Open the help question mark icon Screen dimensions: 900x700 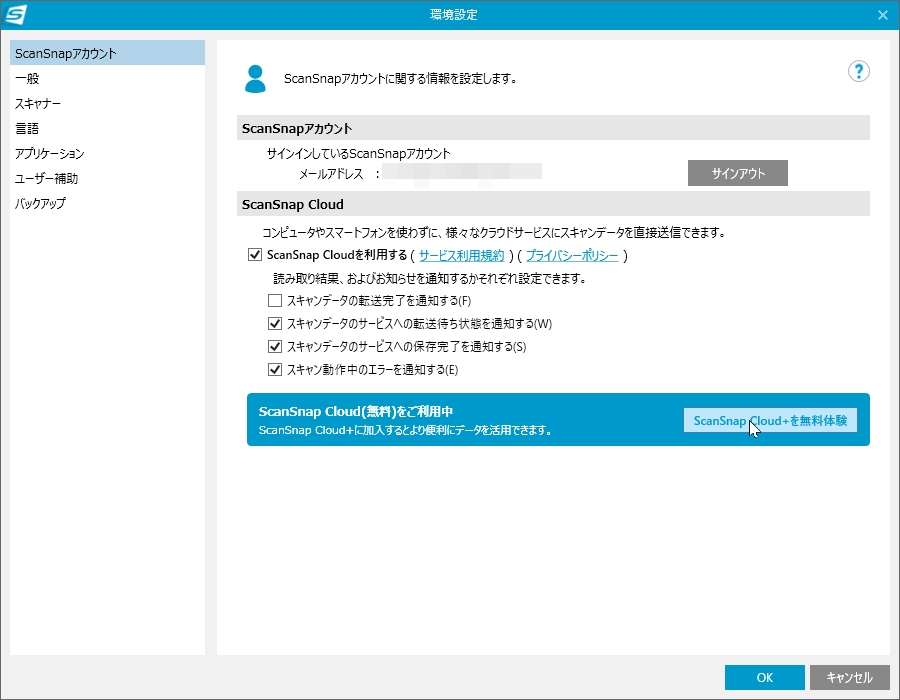point(858,72)
